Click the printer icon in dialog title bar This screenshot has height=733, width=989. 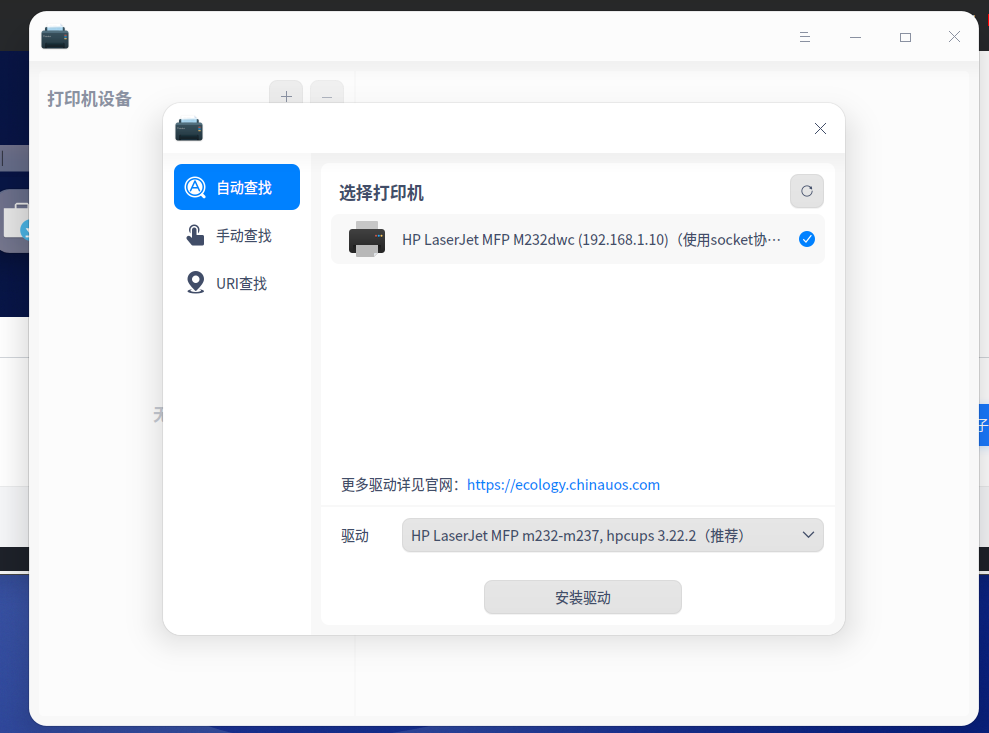click(189, 129)
